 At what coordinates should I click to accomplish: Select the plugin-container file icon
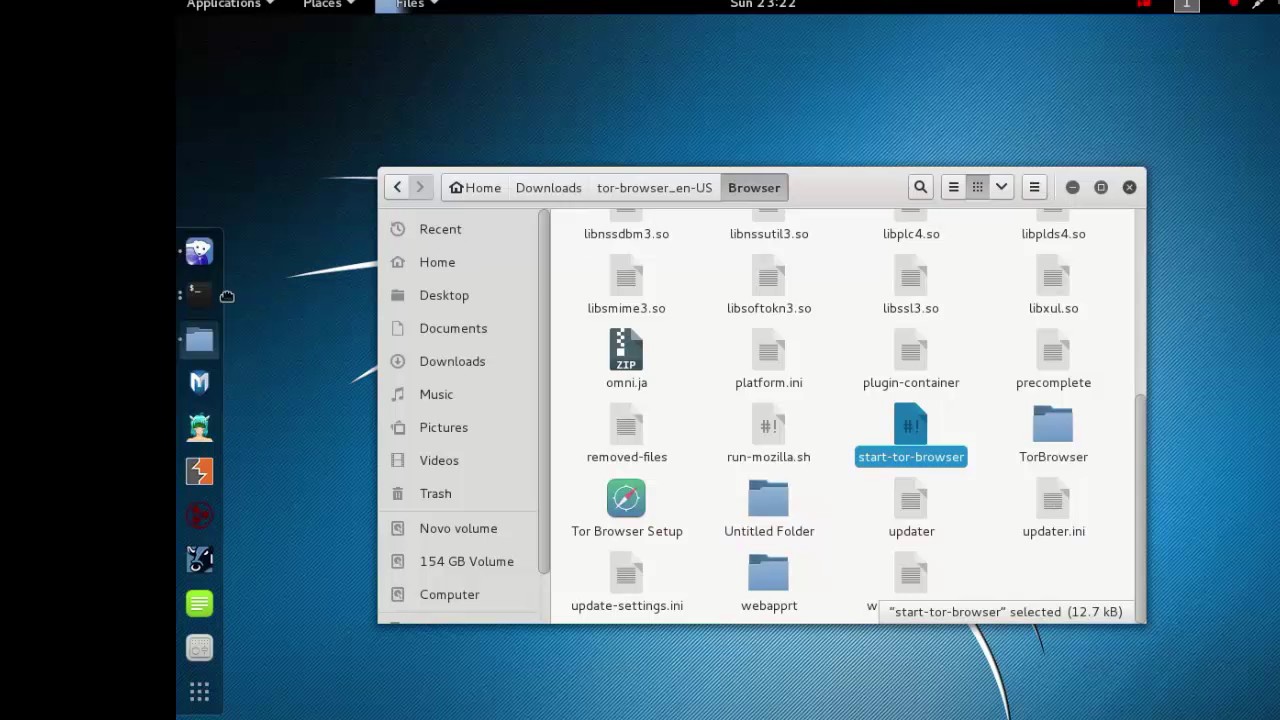pyautogui.click(x=911, y=350)
